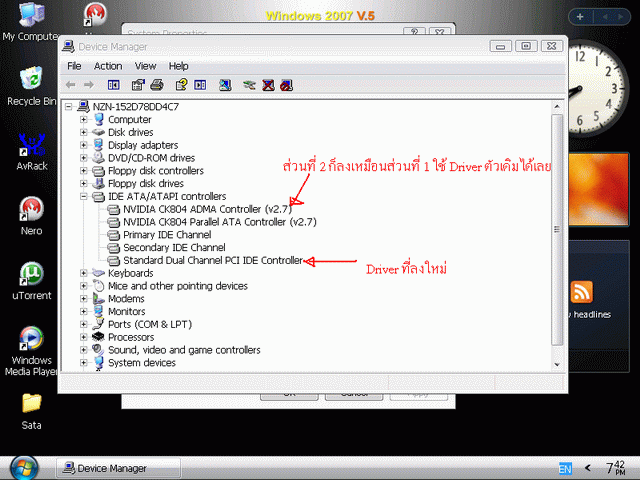Click the sidebar previous gadgets arrow
640x480 pixels.
coord(605,17)
